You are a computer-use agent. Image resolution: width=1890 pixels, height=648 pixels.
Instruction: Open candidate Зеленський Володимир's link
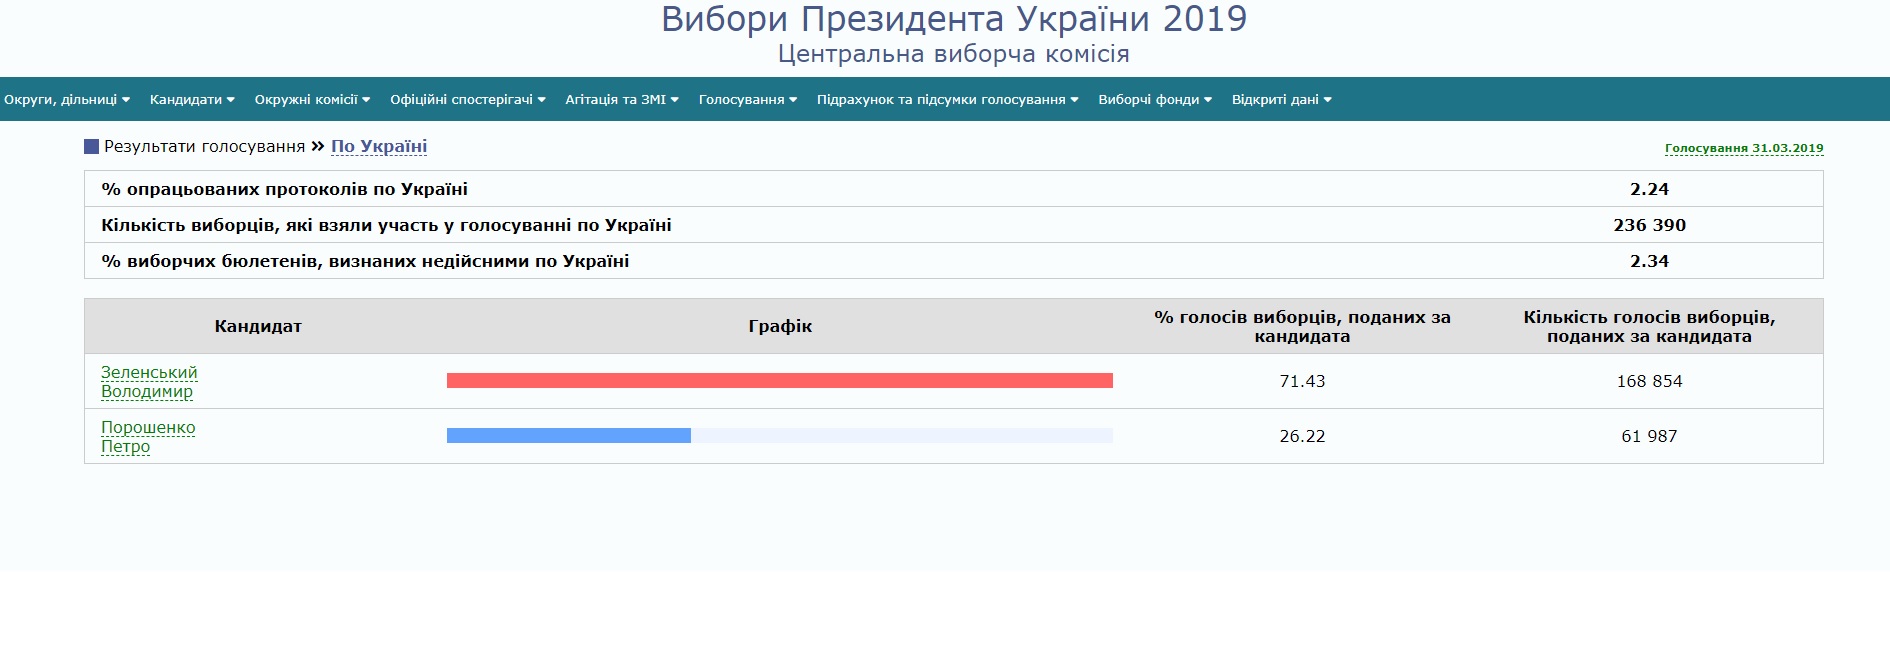[x=149, y=381]
